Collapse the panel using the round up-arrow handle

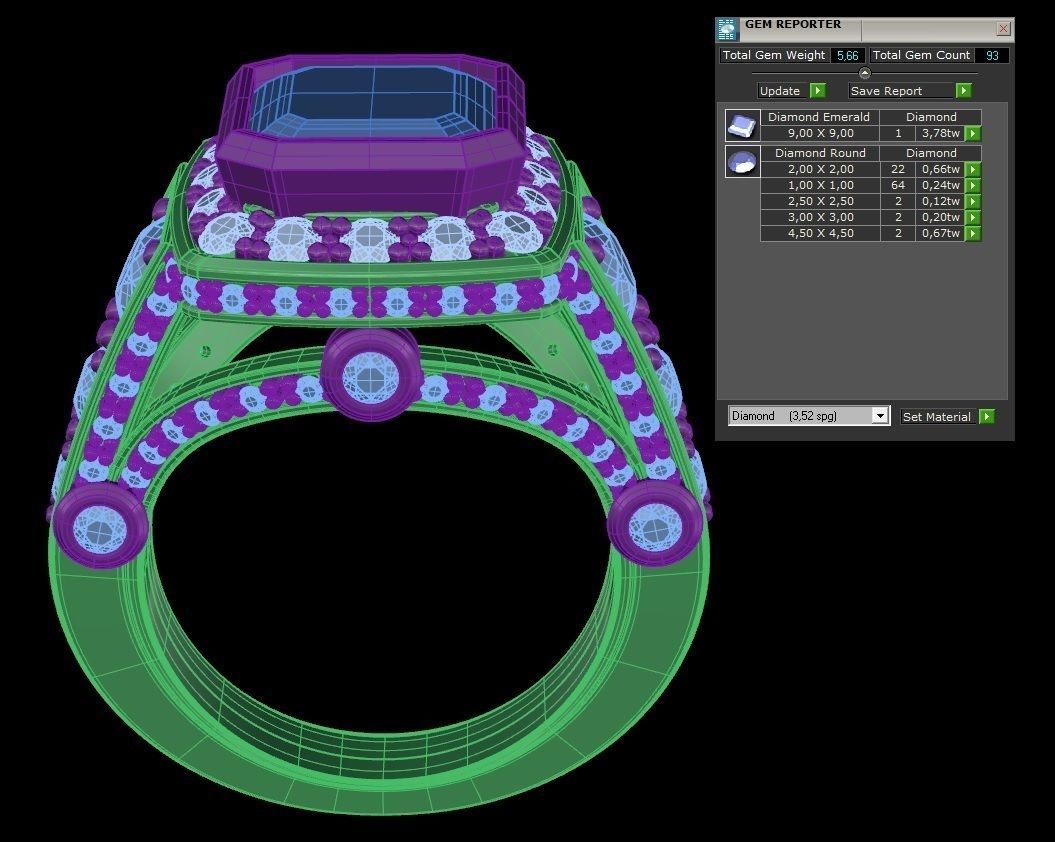(865, 73)
